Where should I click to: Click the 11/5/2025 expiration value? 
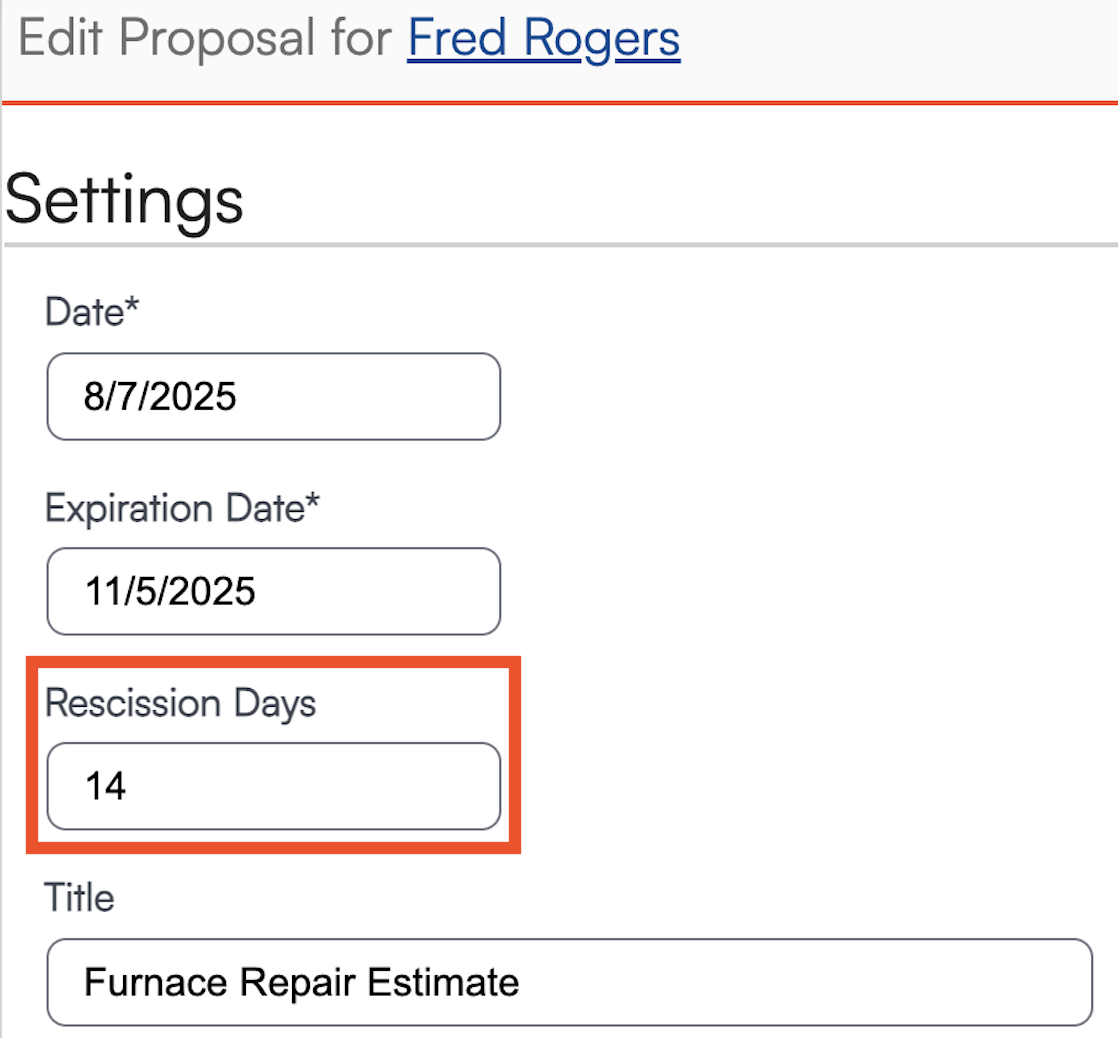coord(170,592)
